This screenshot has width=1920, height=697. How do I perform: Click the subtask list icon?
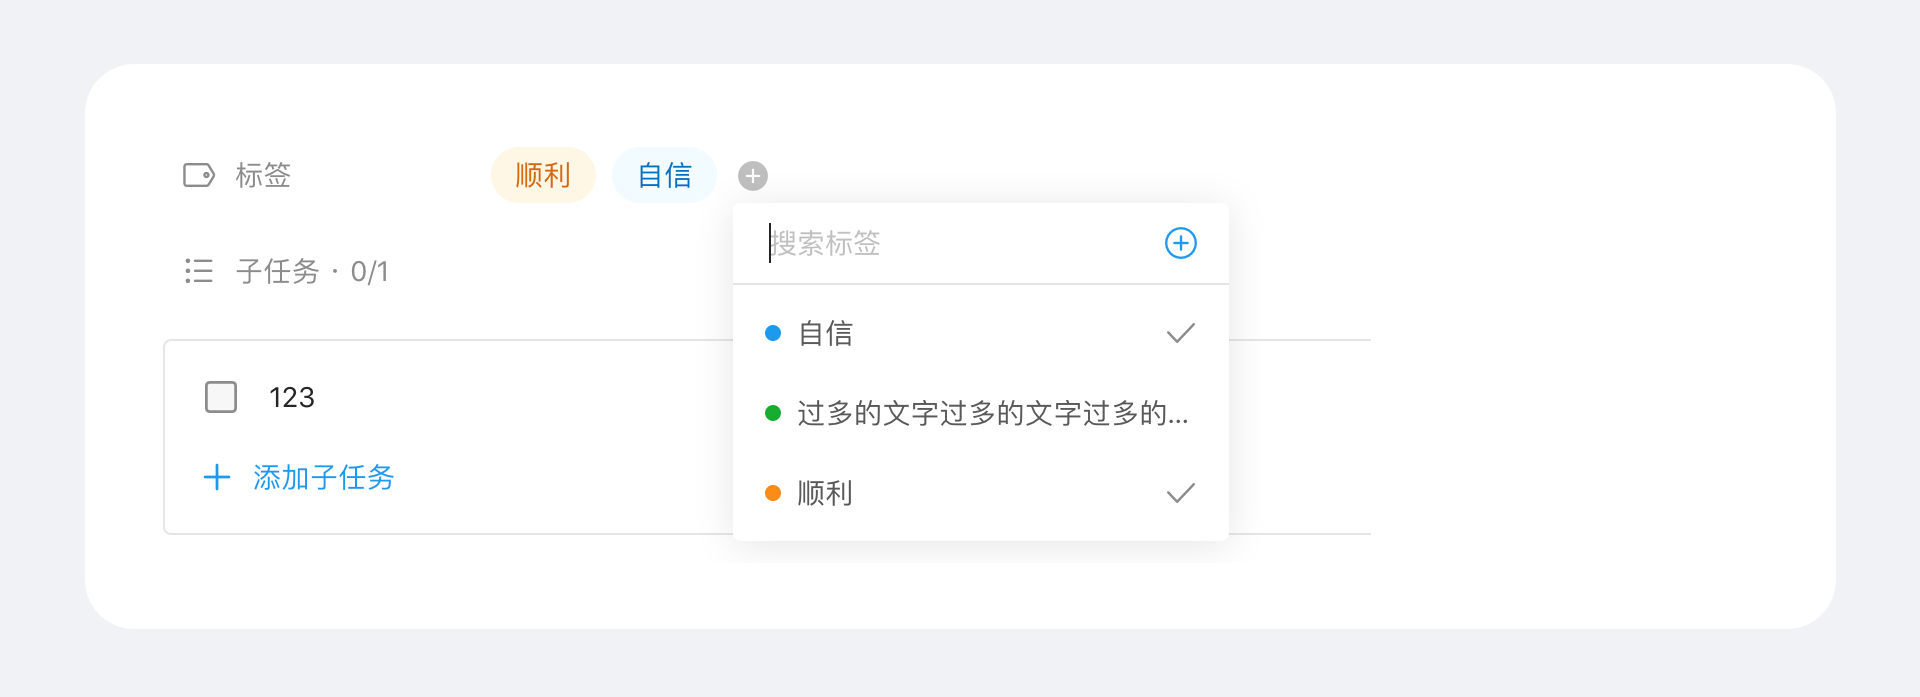(199, 271)
